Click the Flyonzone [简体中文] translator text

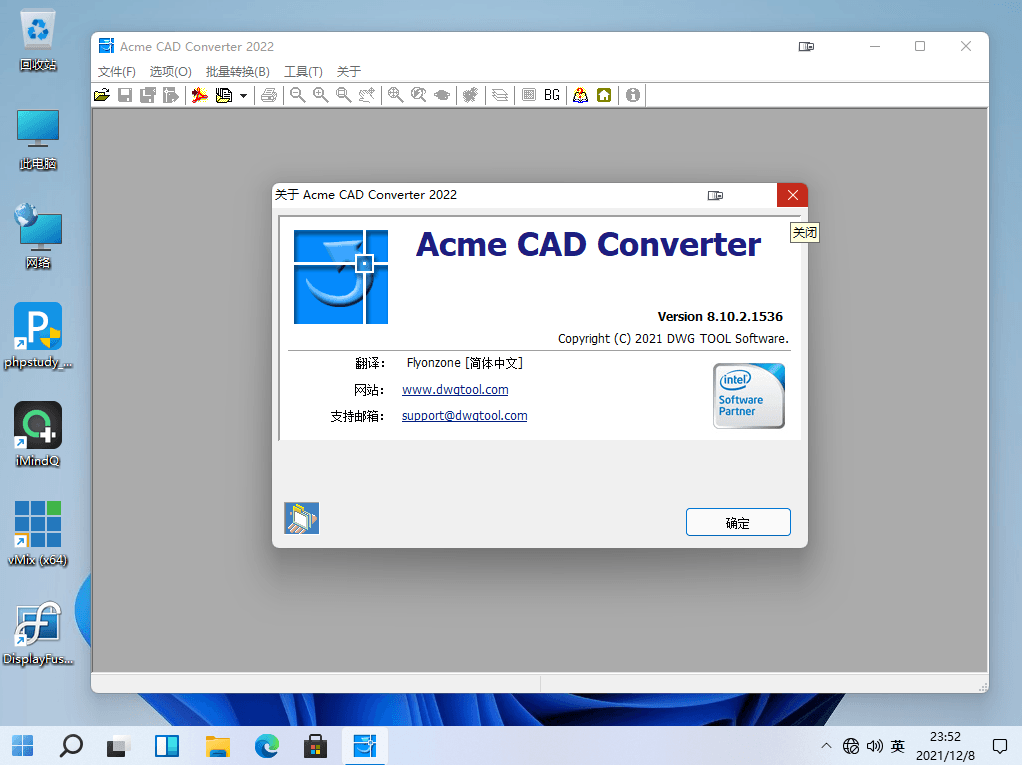[x=465, y=363]
